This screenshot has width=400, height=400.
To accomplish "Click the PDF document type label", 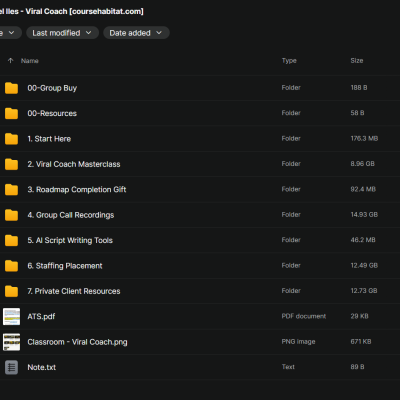I will (304, 316).
